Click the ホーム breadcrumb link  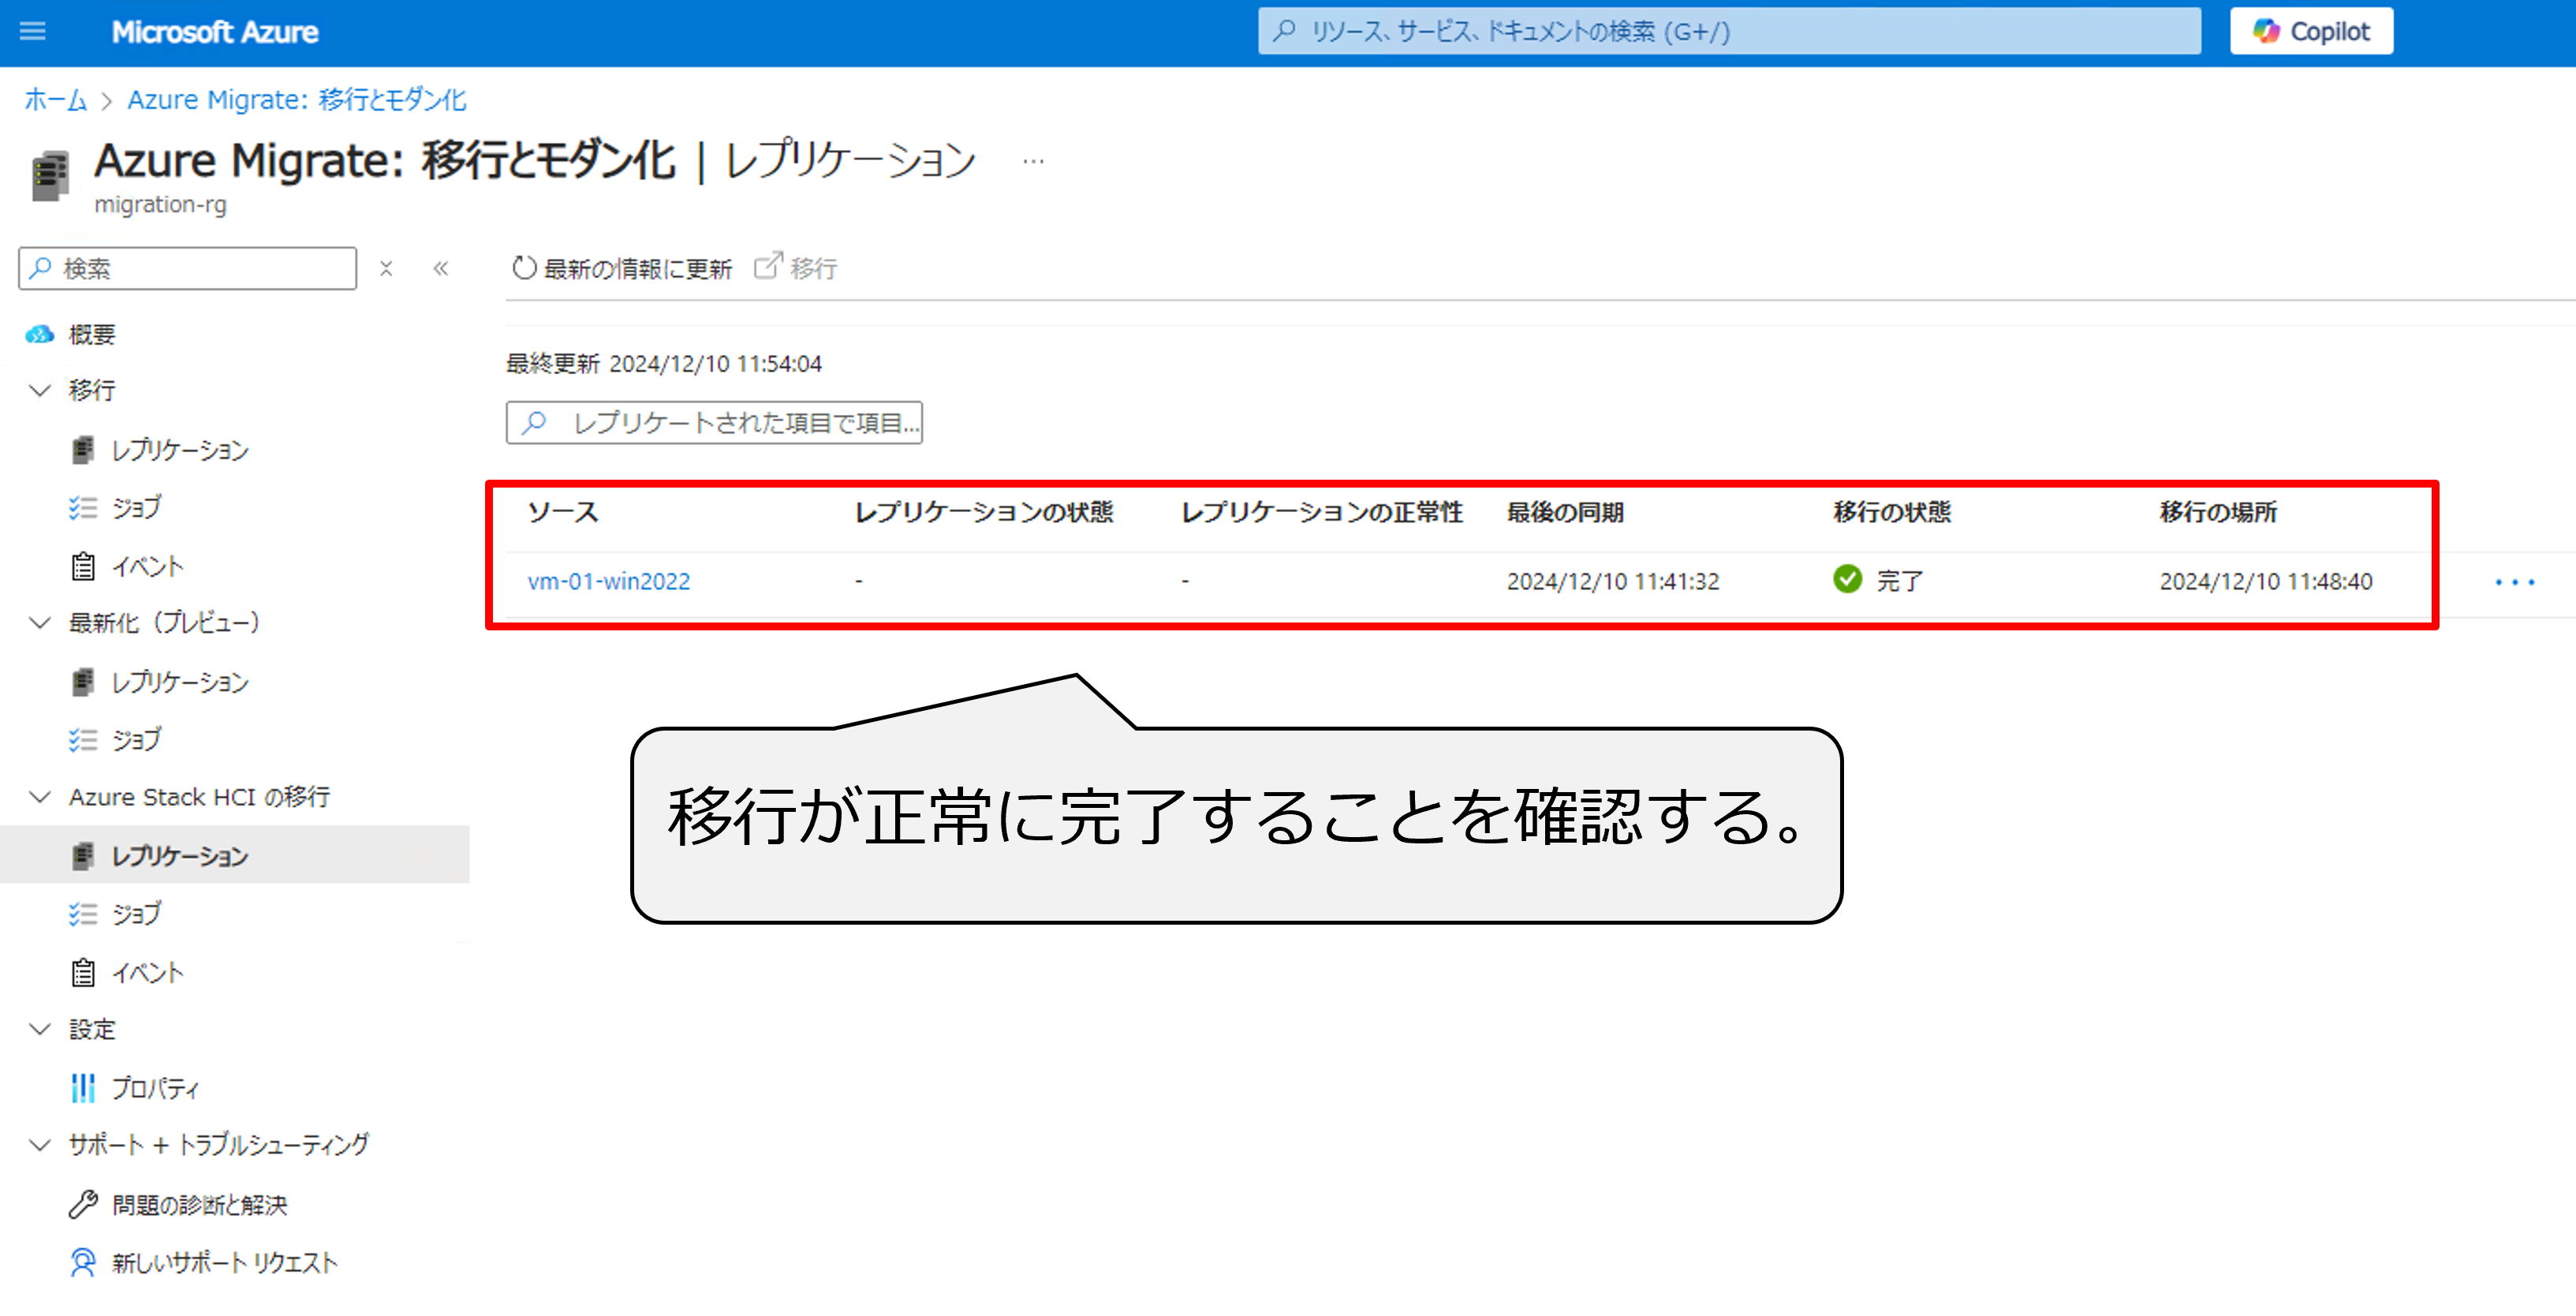pos(55,100)
